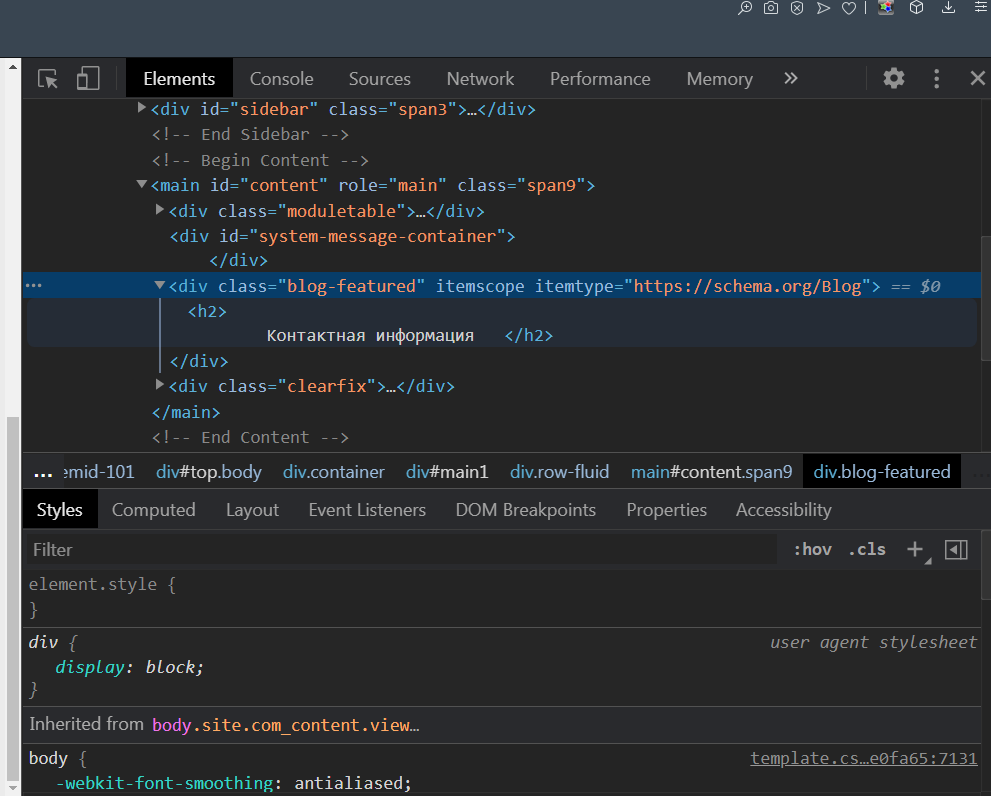Expand the div.clearfix node
991x796 pixels.
pos(160,384)
